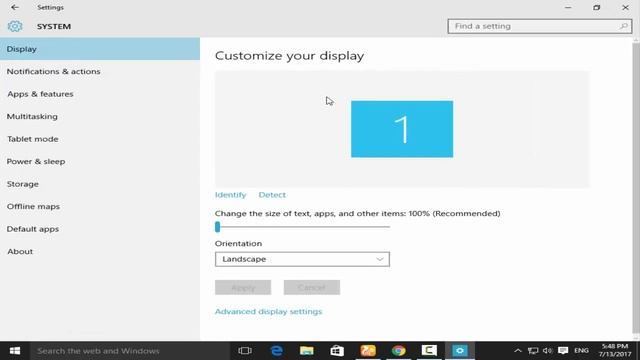The image size is (640, 360).
Task: Open the Windows Start menu
Action: coord(15,351)
